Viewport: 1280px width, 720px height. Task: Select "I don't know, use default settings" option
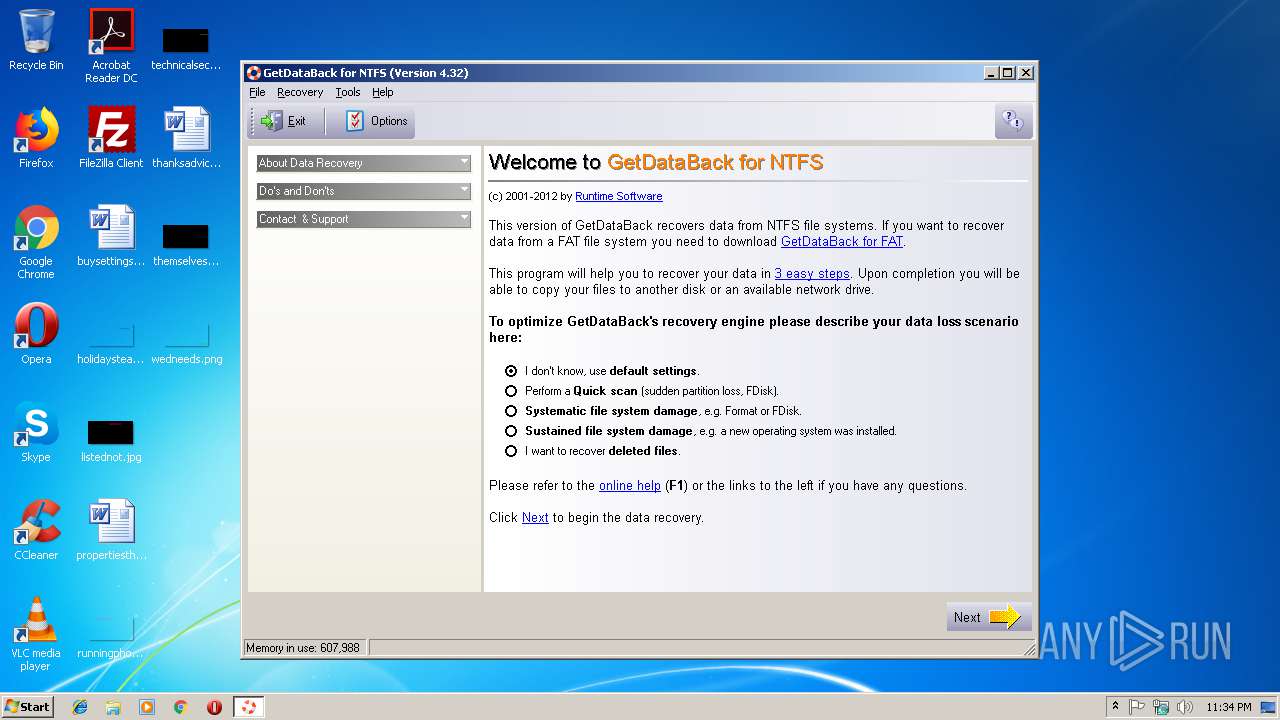click(511, 371)
